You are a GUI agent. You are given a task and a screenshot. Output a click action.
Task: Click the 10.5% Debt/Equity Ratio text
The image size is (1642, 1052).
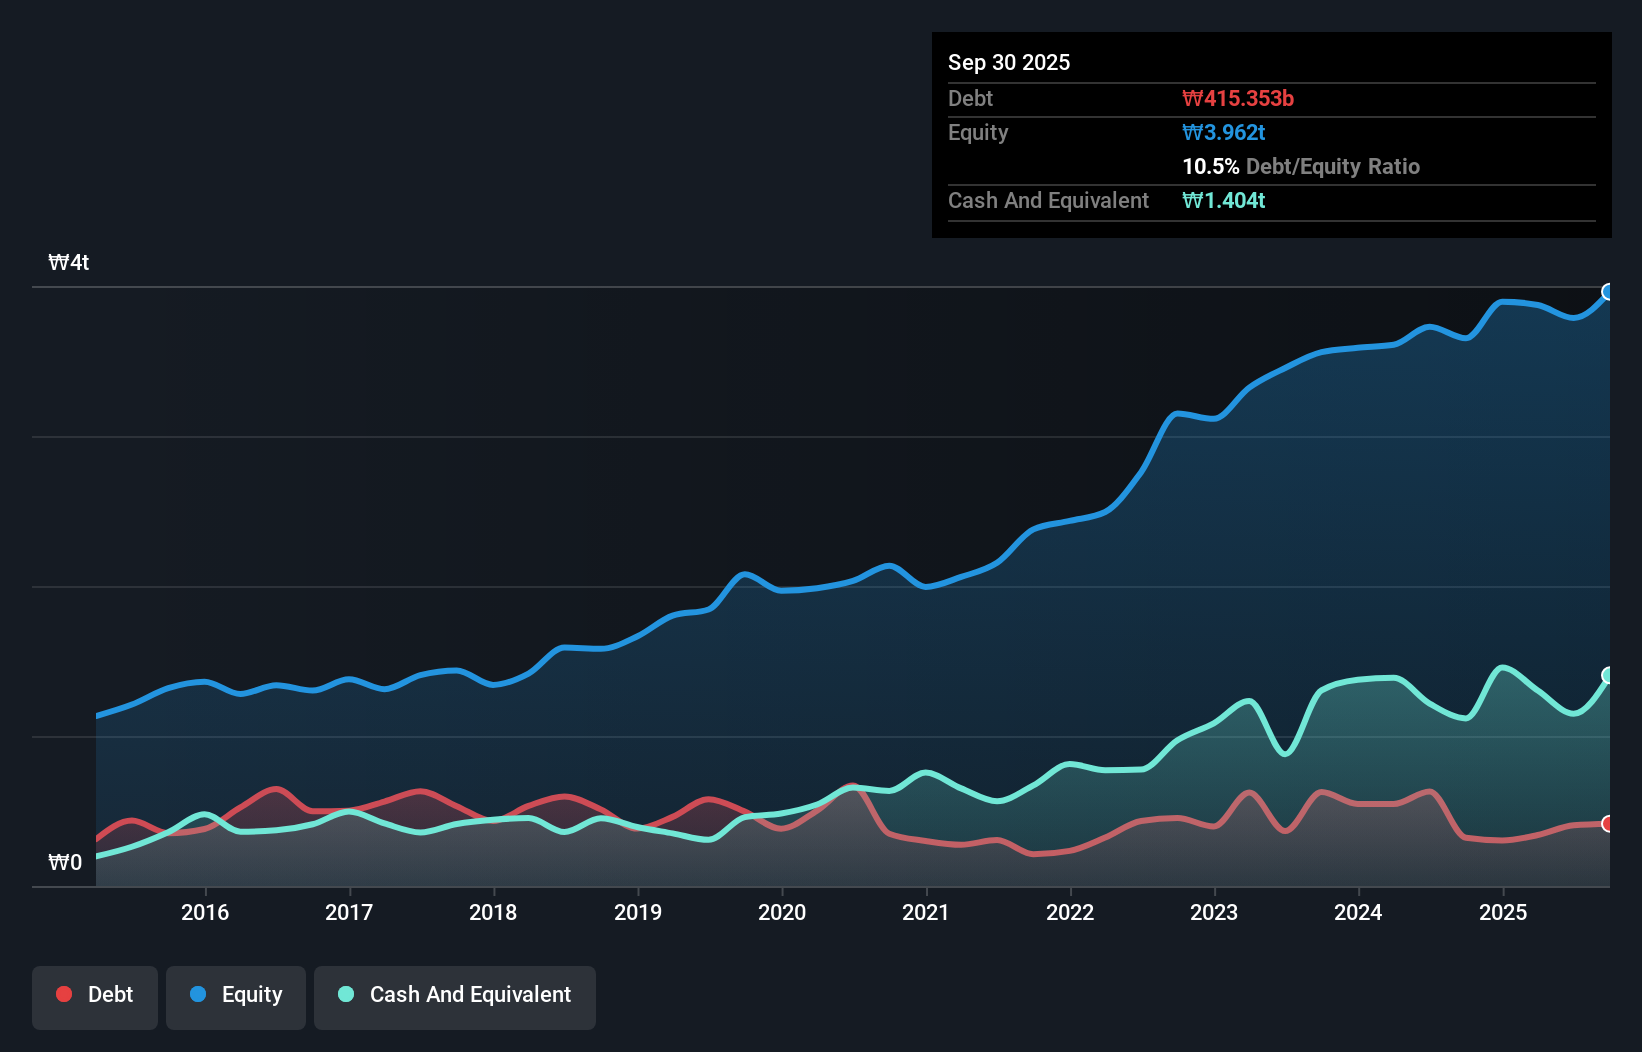[1301, 166]
